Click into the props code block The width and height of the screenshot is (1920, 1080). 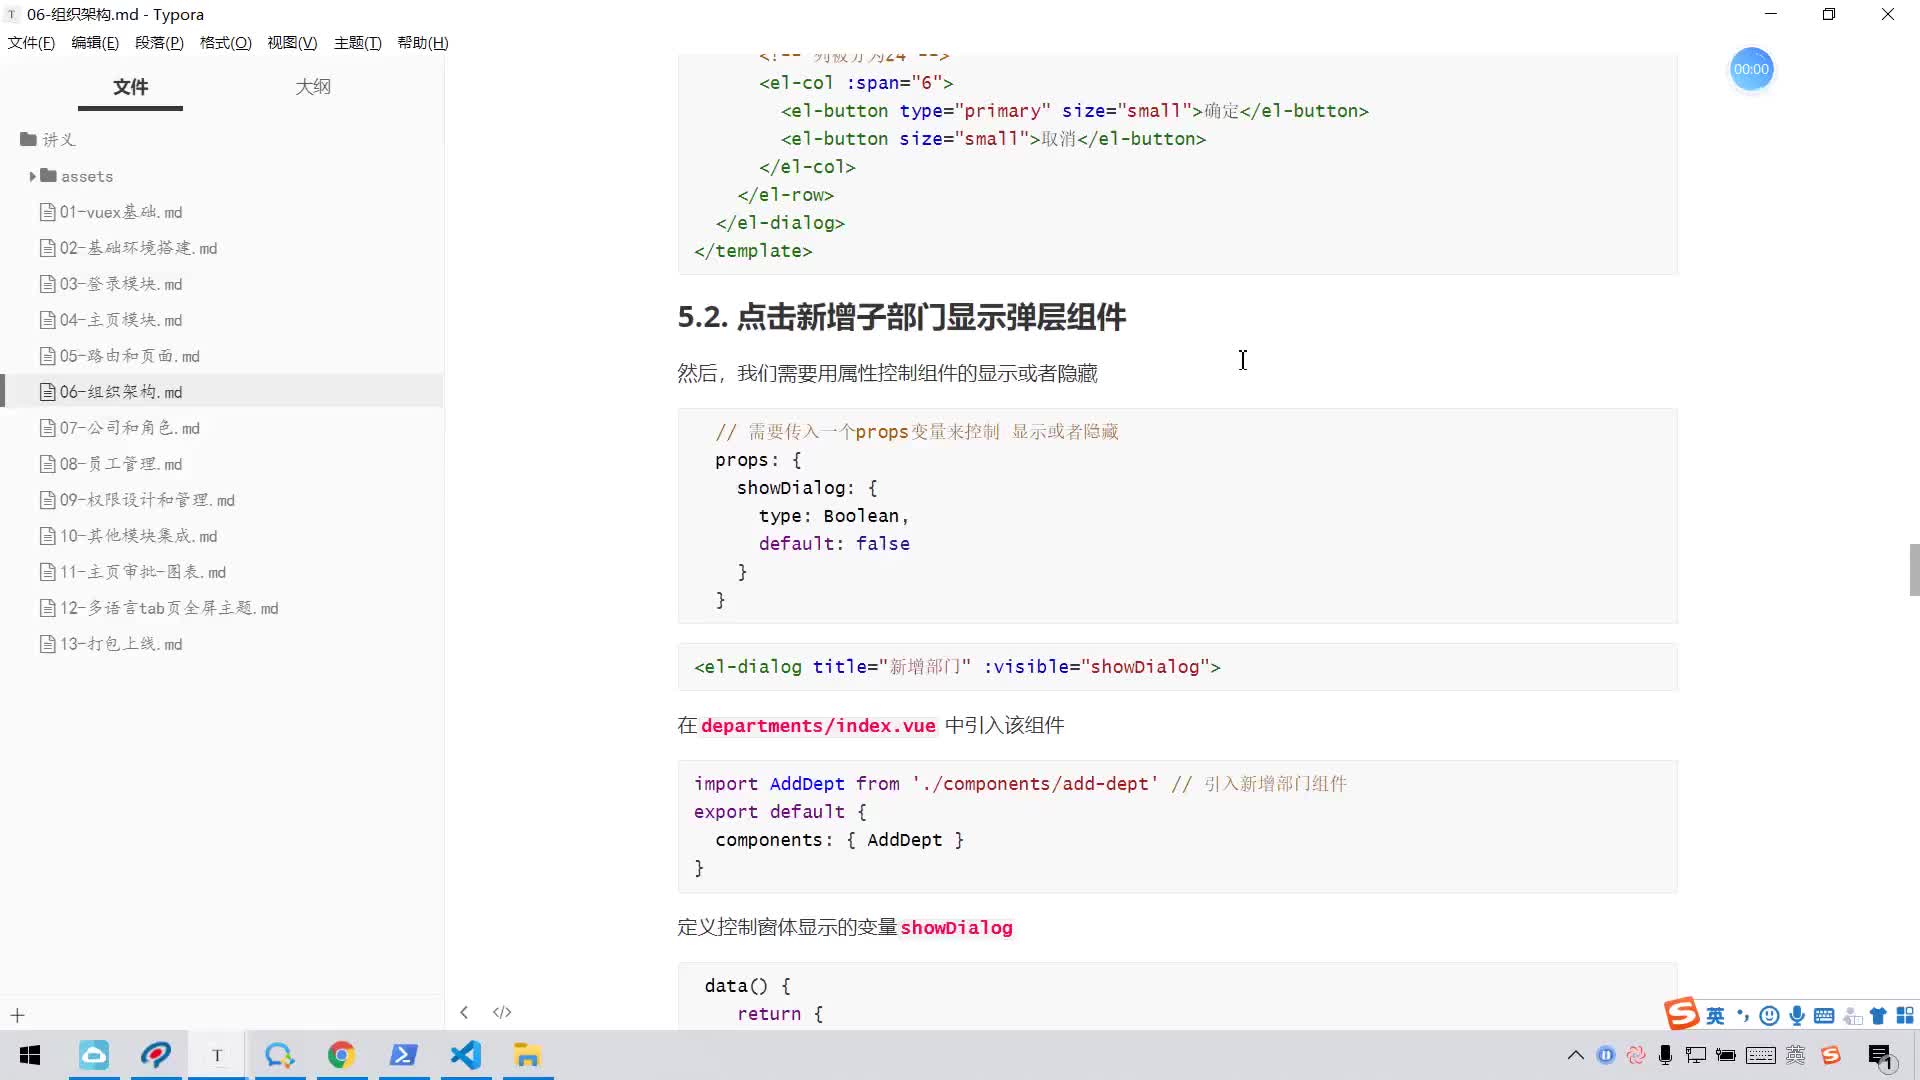pos(1177,516)
